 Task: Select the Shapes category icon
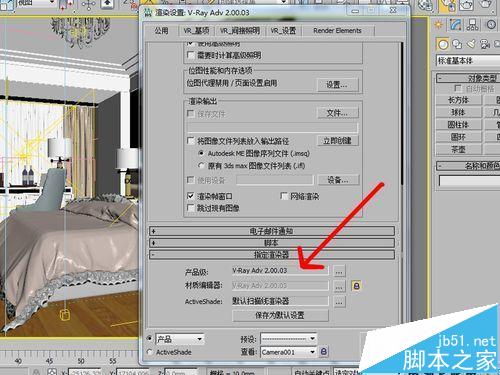click(457, 44)
